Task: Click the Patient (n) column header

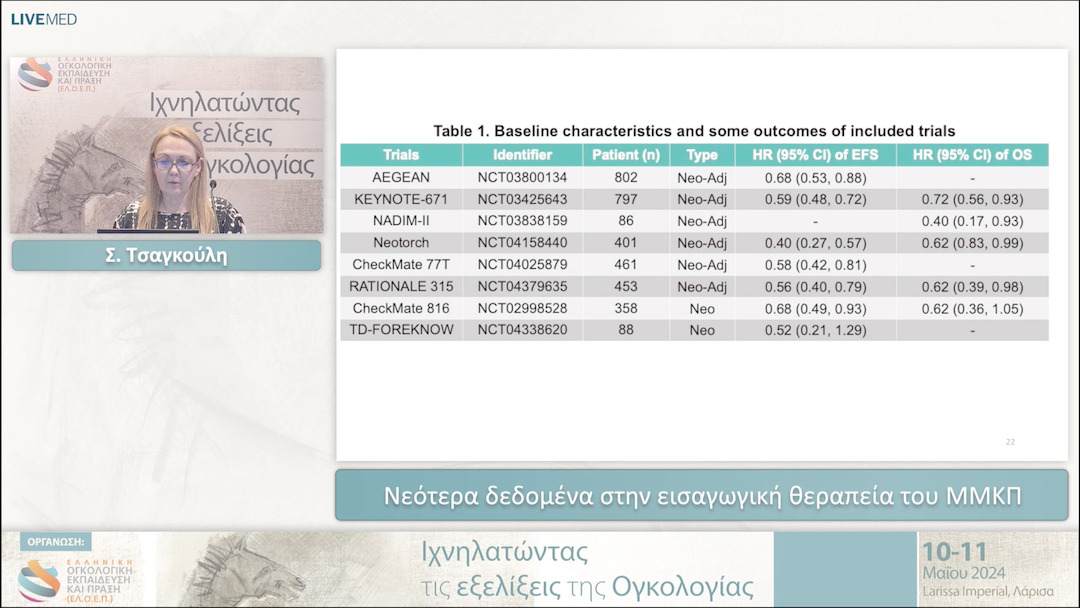Action: pos(626,154)
